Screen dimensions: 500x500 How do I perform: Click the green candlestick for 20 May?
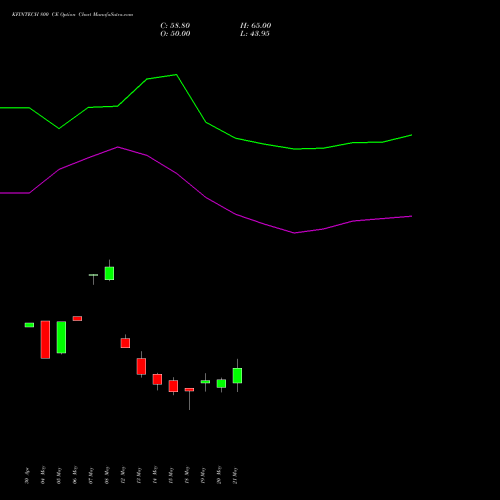[221, 384]
